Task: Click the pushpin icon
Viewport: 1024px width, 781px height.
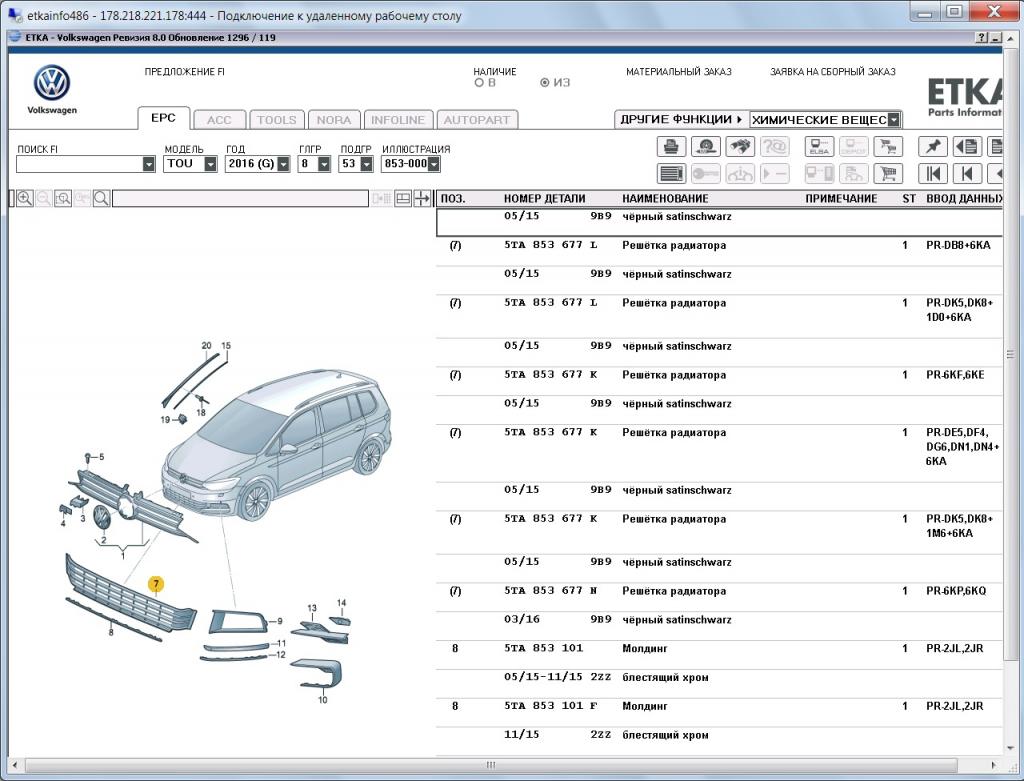Action: pos(933,146)
